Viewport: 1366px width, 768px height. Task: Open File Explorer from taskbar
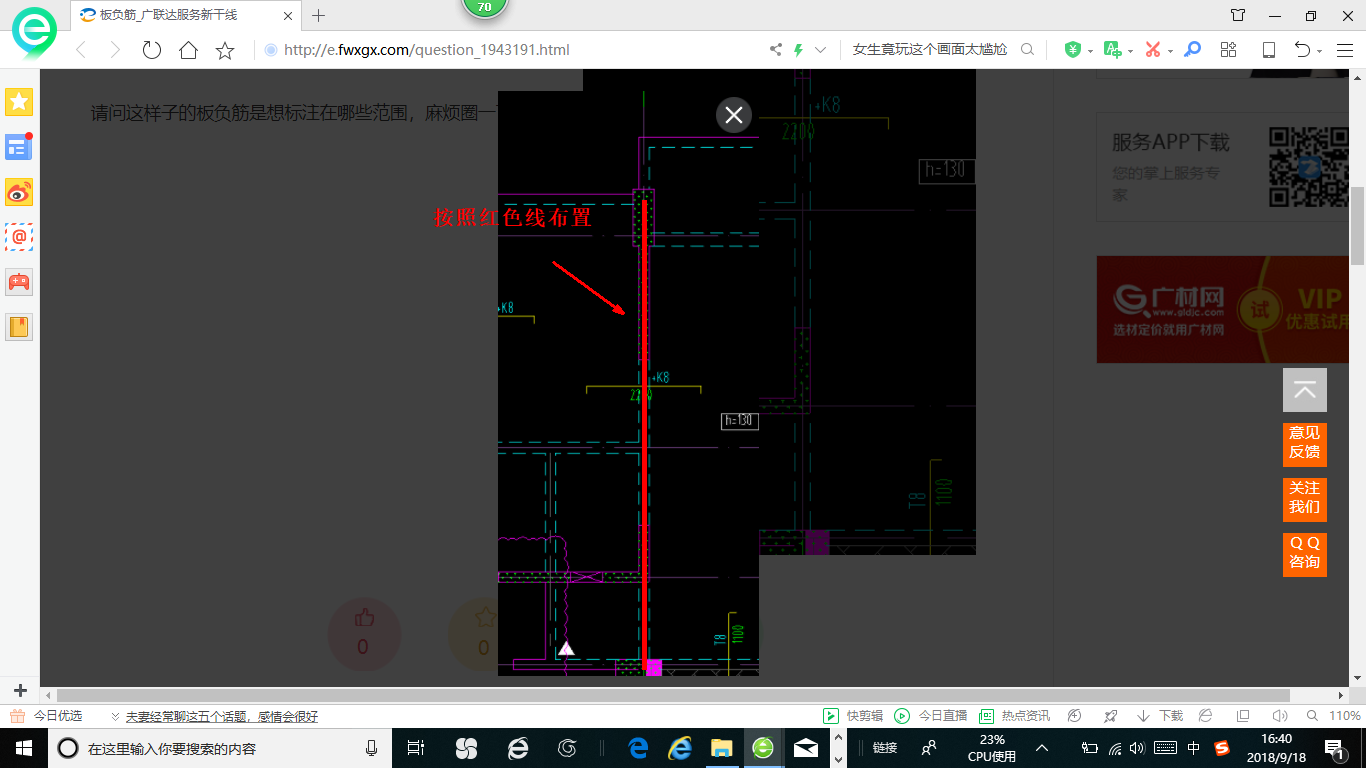(x=721, y=747)
